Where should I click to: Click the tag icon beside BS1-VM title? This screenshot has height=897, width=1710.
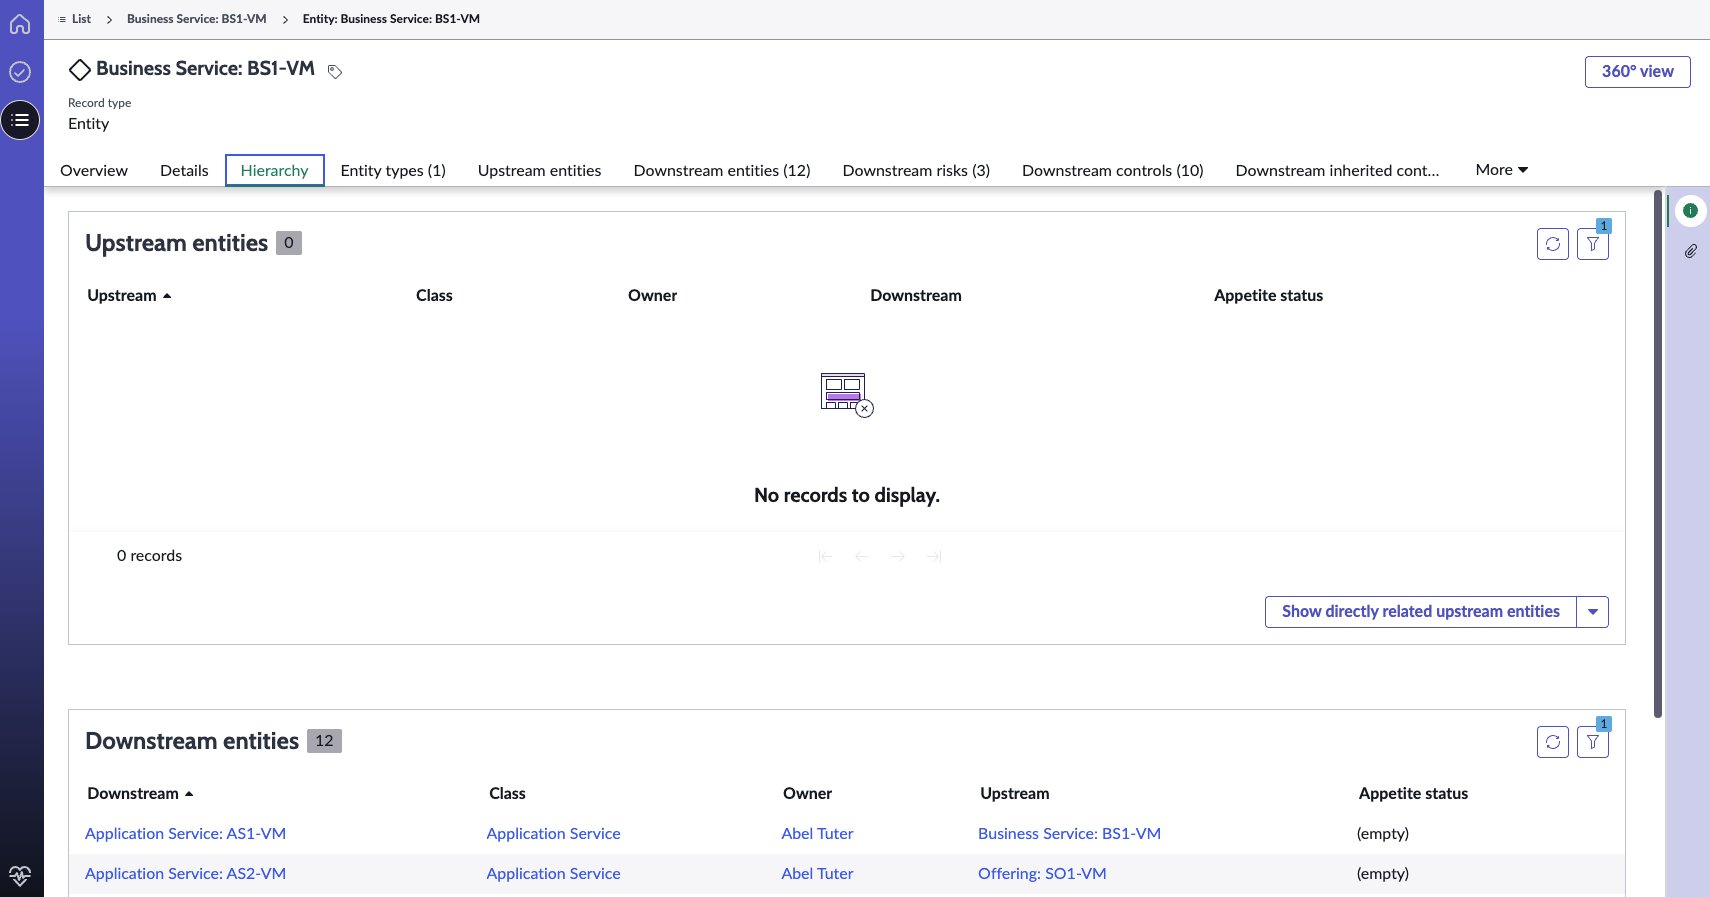335,72
